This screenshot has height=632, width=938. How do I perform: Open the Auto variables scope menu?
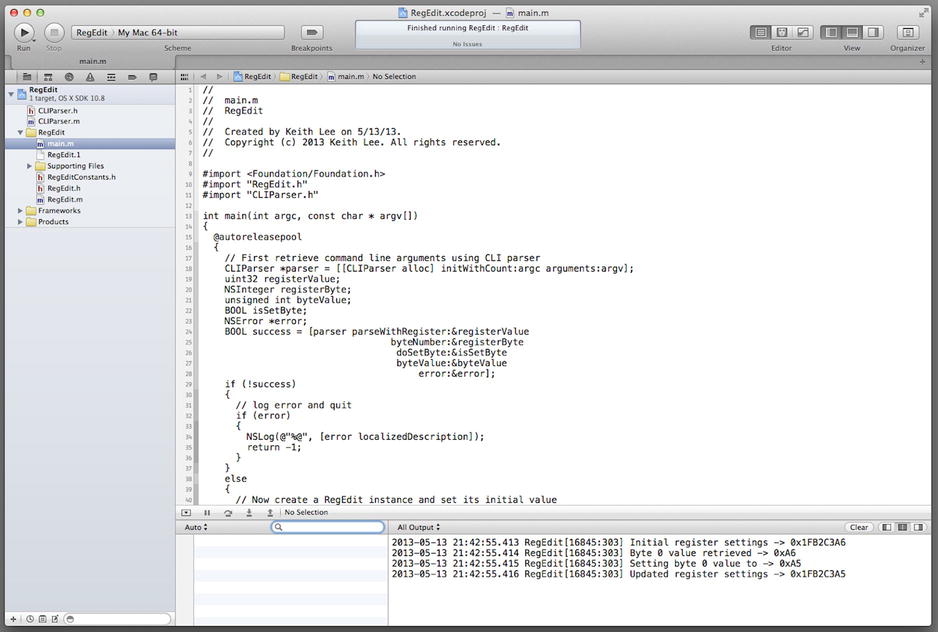(x=196, y=527)
